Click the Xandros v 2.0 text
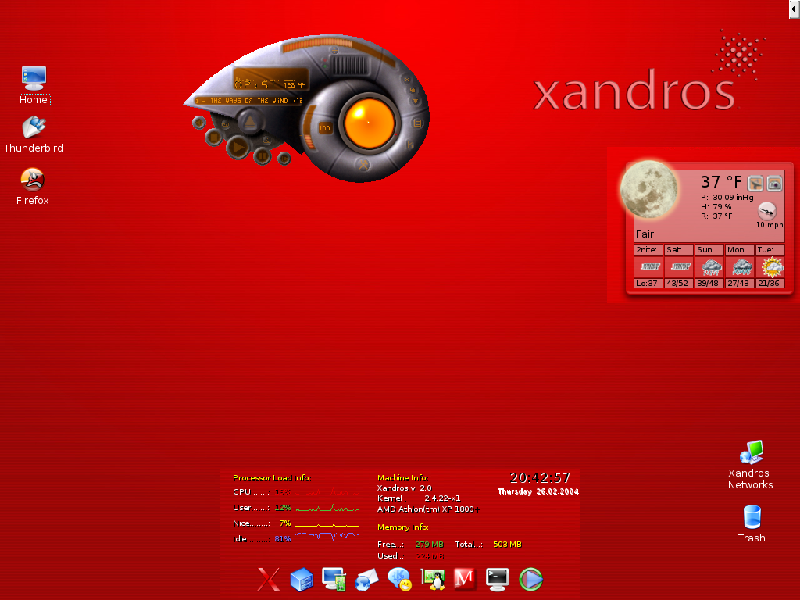Viewport: 800px width, 600px height. pyautogui.click(x=404, y=488)
